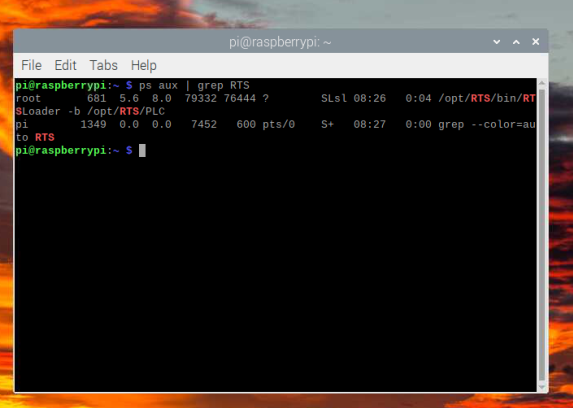Click the scrollbar's up arrow
Viewport: 573px width, 408px height.
(x=542, y=83)
